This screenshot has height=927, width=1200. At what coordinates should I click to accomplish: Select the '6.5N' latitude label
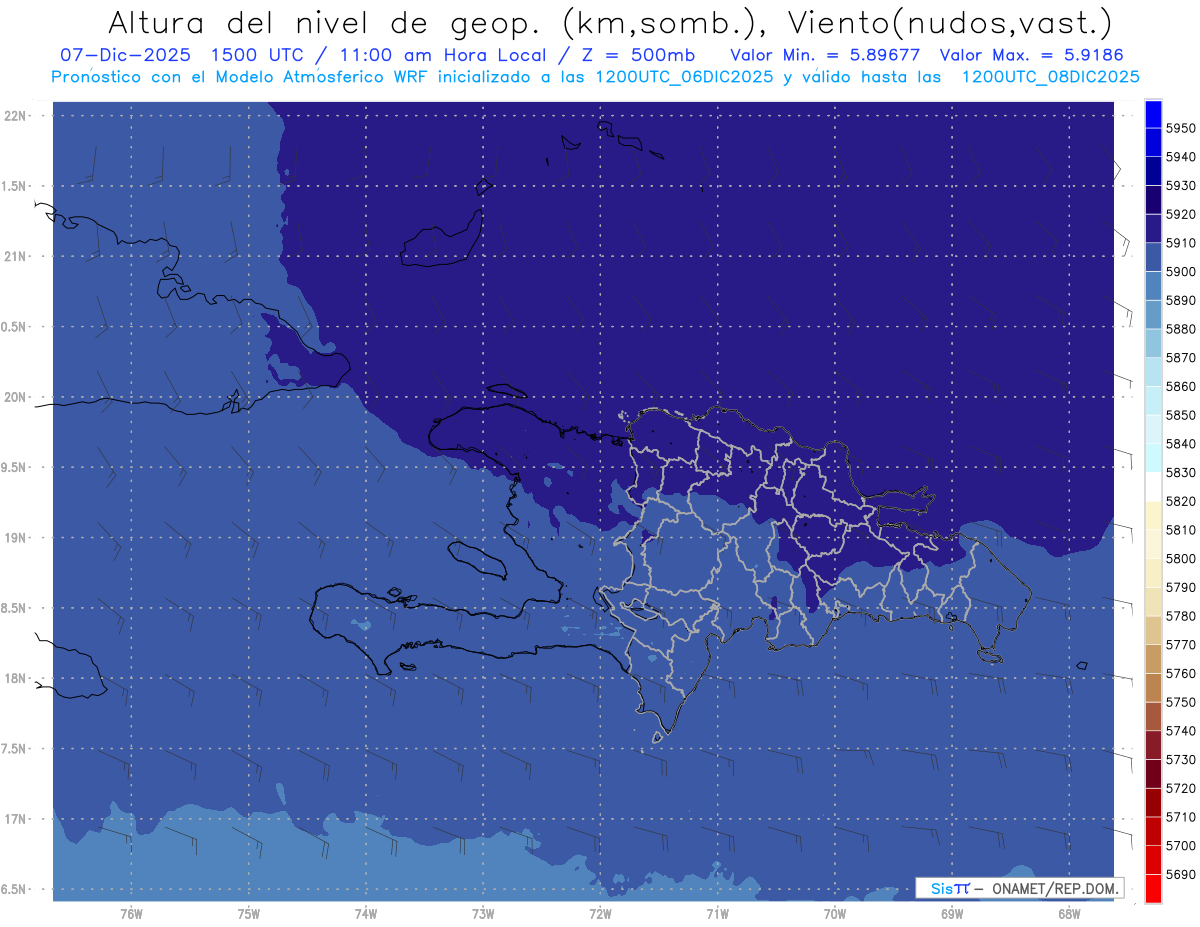pyautogui.click(x=13, y=889)
